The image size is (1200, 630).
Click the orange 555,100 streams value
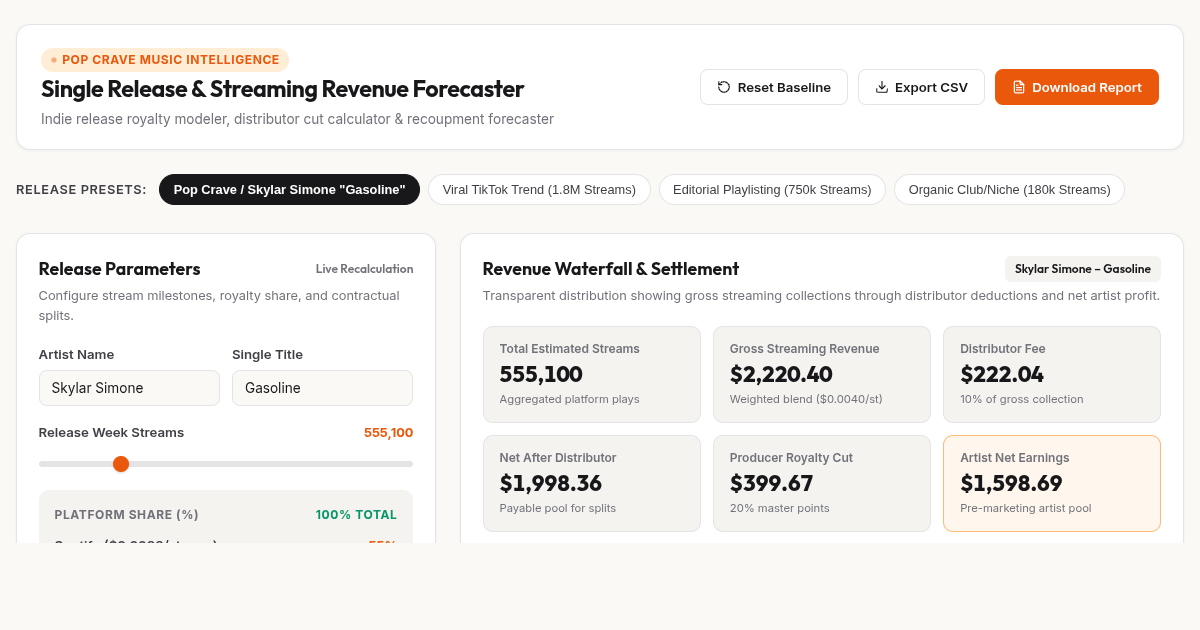(x=388, y=433)
